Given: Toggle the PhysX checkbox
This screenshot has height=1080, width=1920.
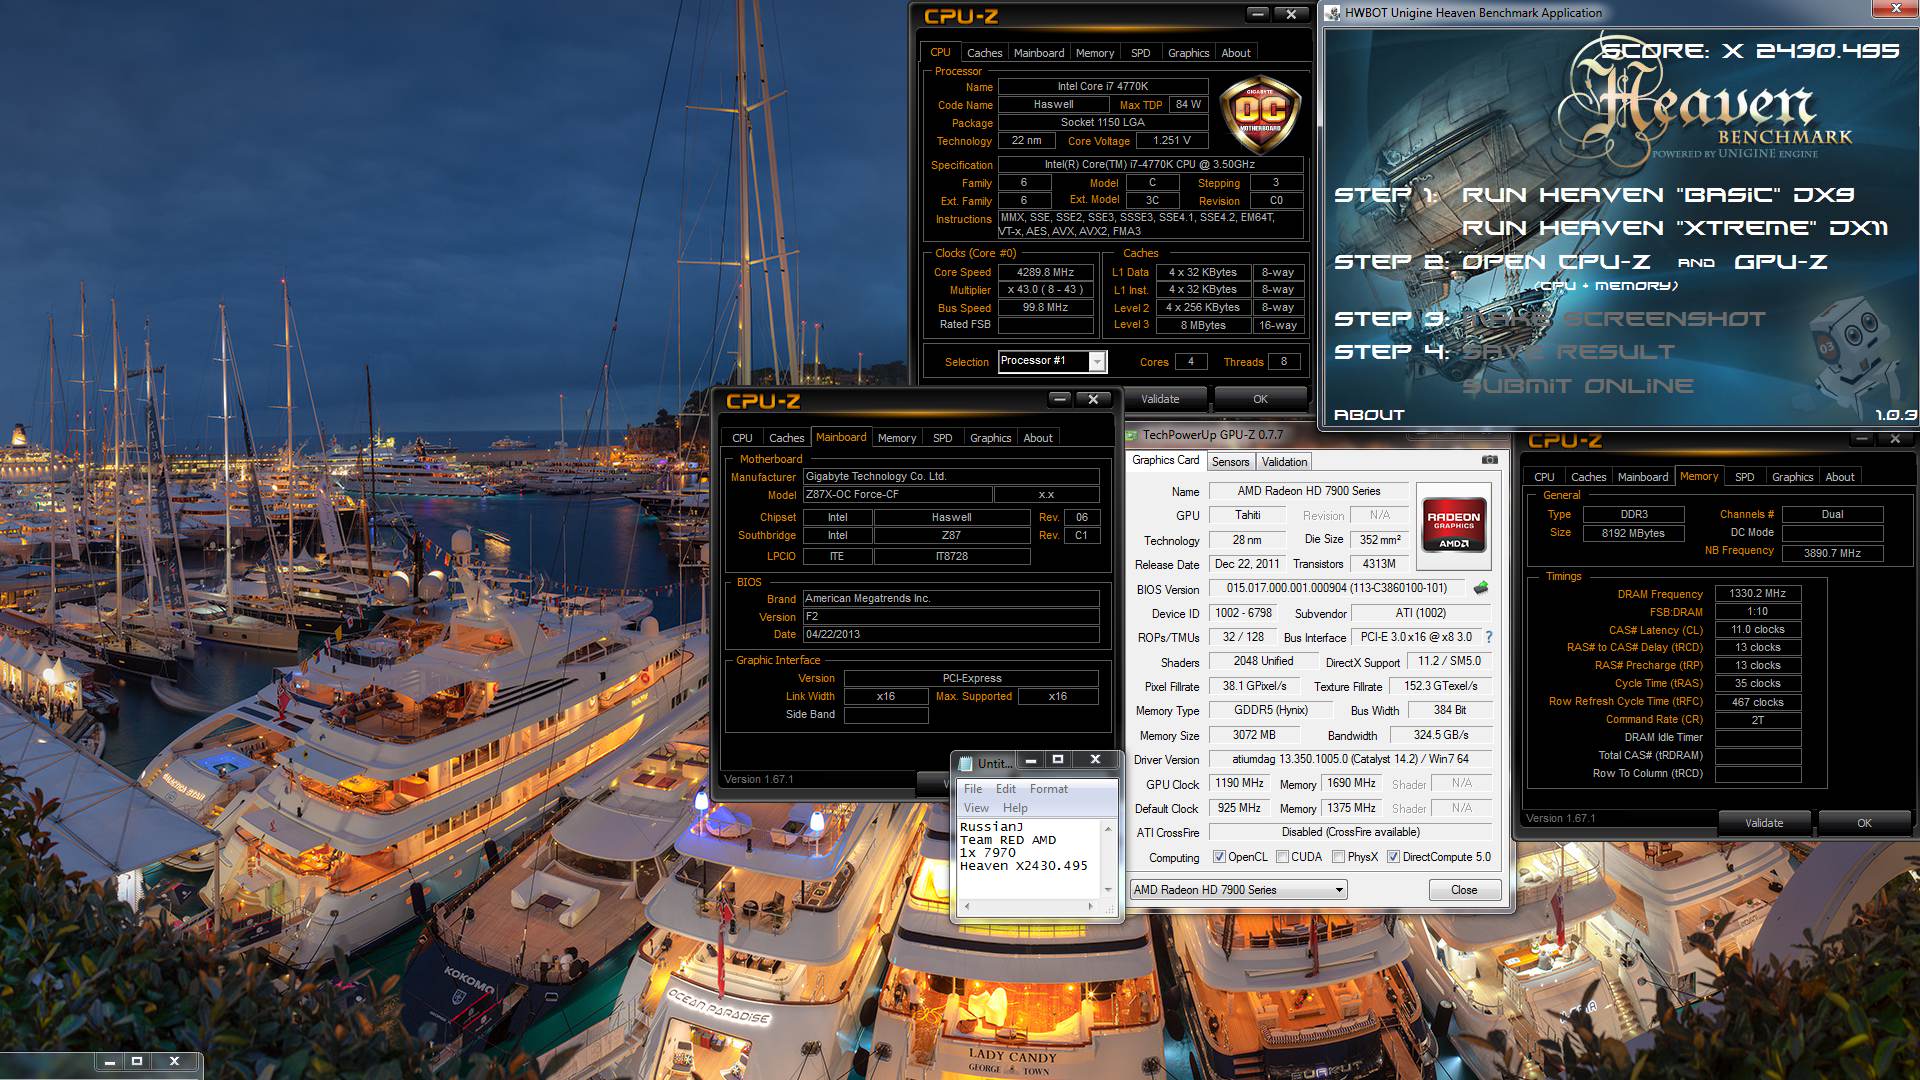Looking at the screenshot, I should 1338,857.
